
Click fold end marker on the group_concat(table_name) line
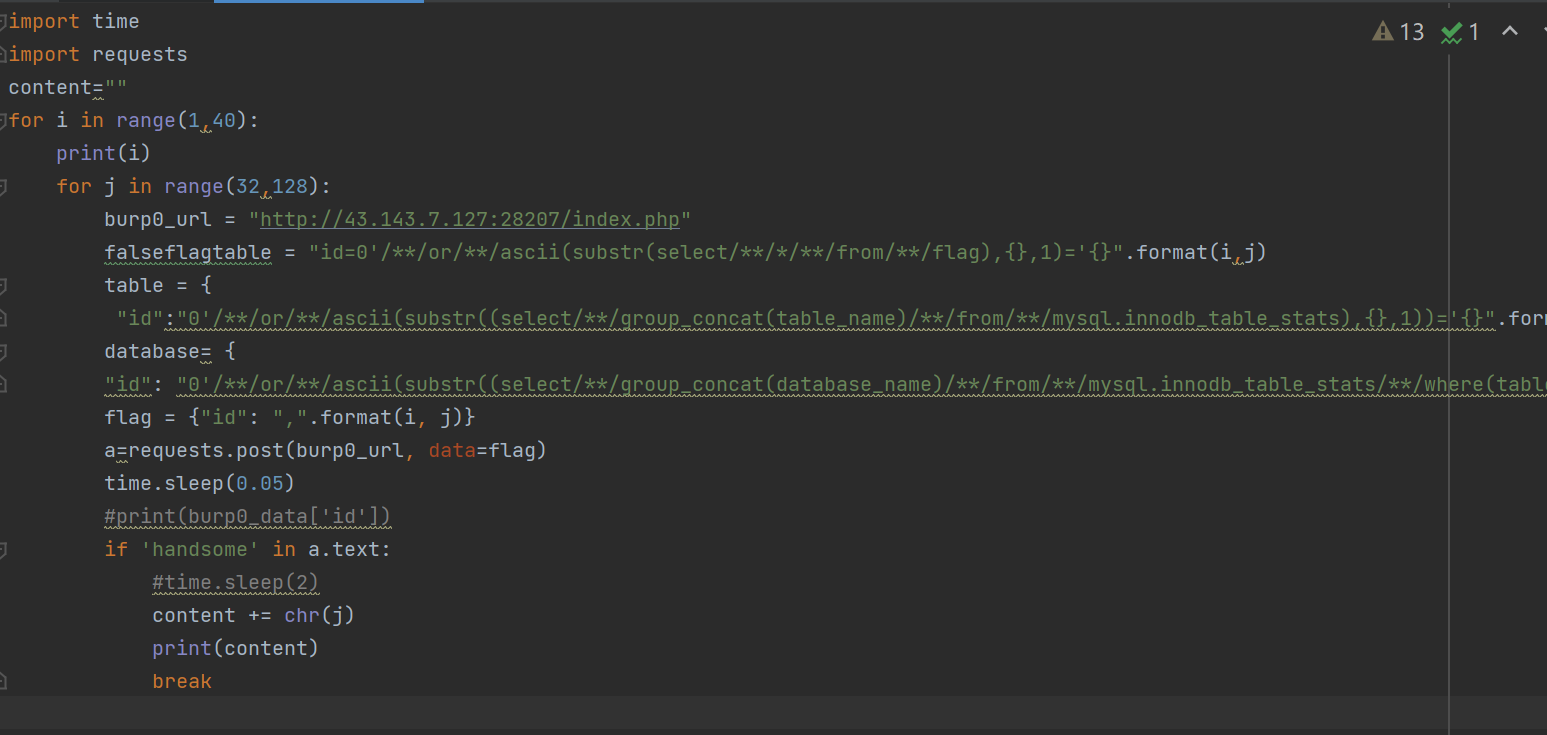(x=4, y=318)
